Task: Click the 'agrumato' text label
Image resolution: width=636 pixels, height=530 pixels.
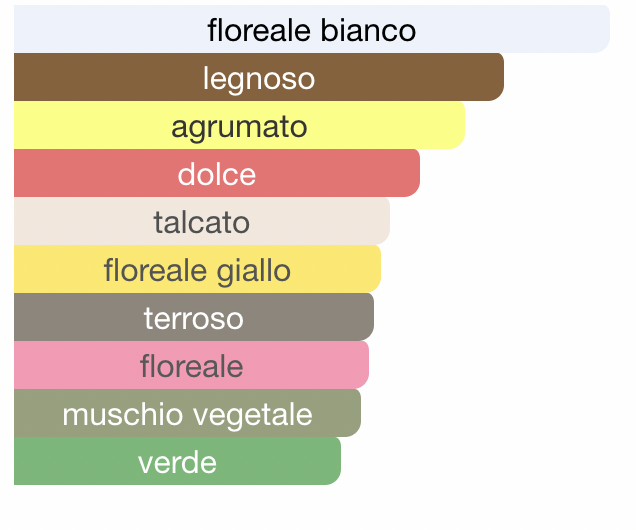Action: (x=239, y=128)
